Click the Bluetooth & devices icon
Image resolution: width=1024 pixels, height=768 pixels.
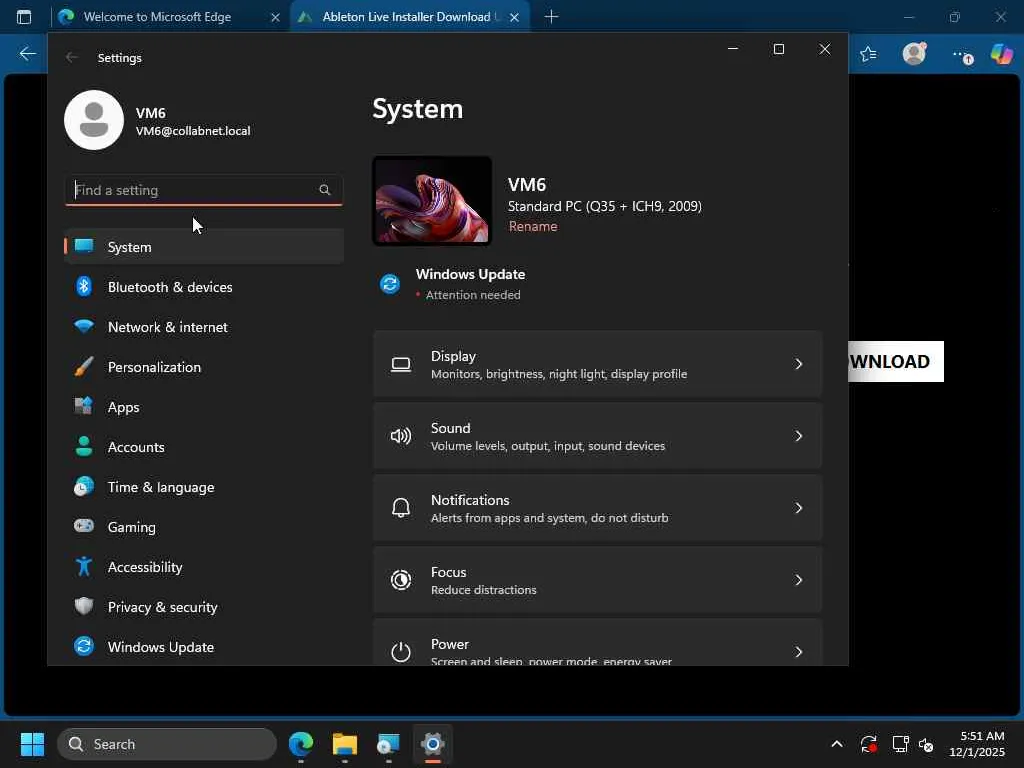pyautogui.click(x=85, y=287)
